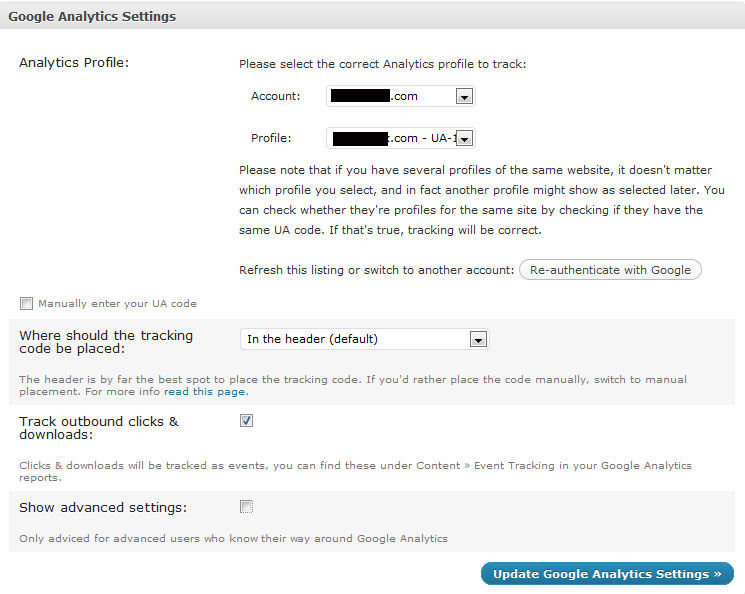The height and width of the screenshot is (594, 745).
Task: Click the "Profile:" field label
Action: coord(271,138)
